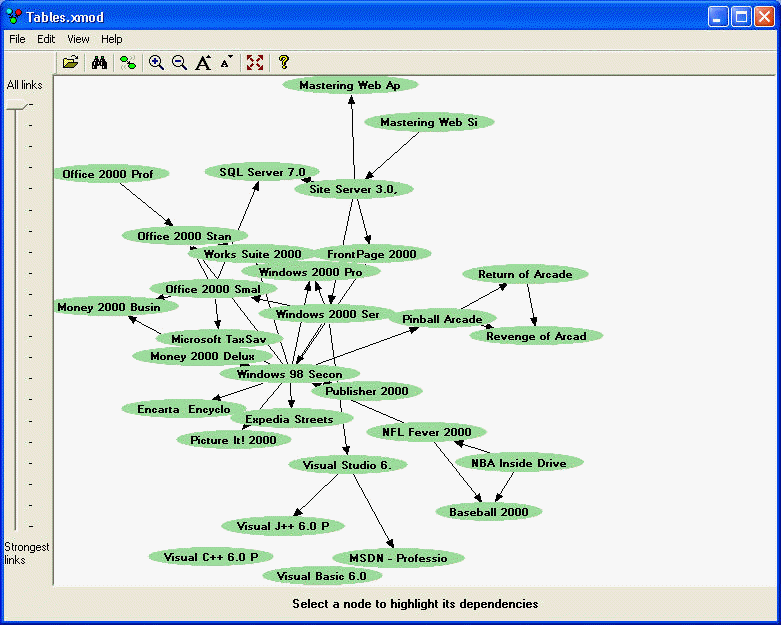Click the links slider thumb at All links

tap(15, 106)
